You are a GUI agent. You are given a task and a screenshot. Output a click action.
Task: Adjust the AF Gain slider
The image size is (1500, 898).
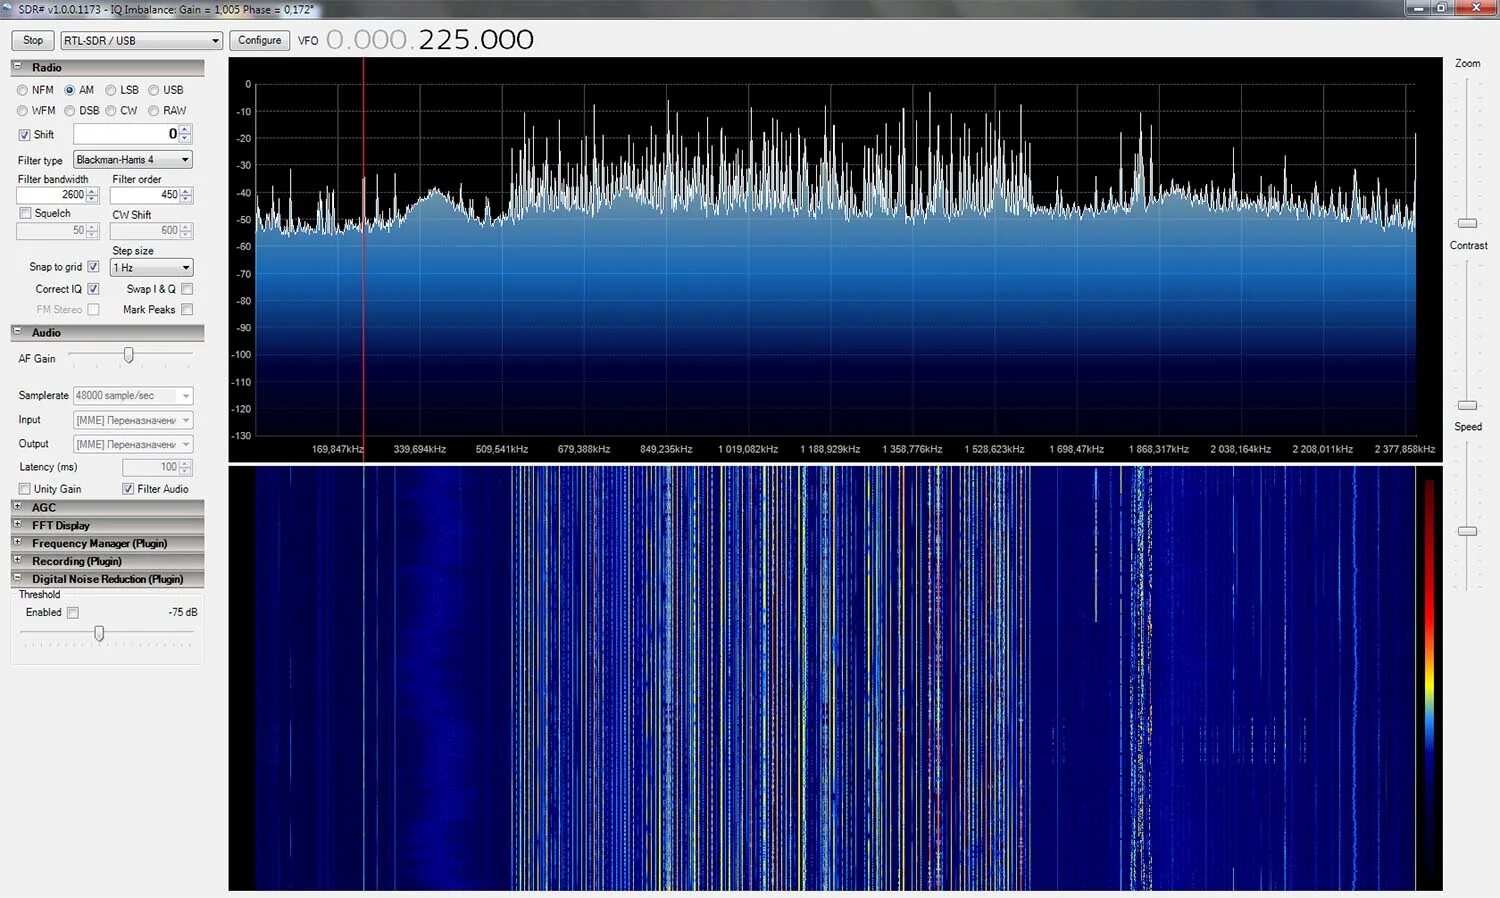pos(128,355)
